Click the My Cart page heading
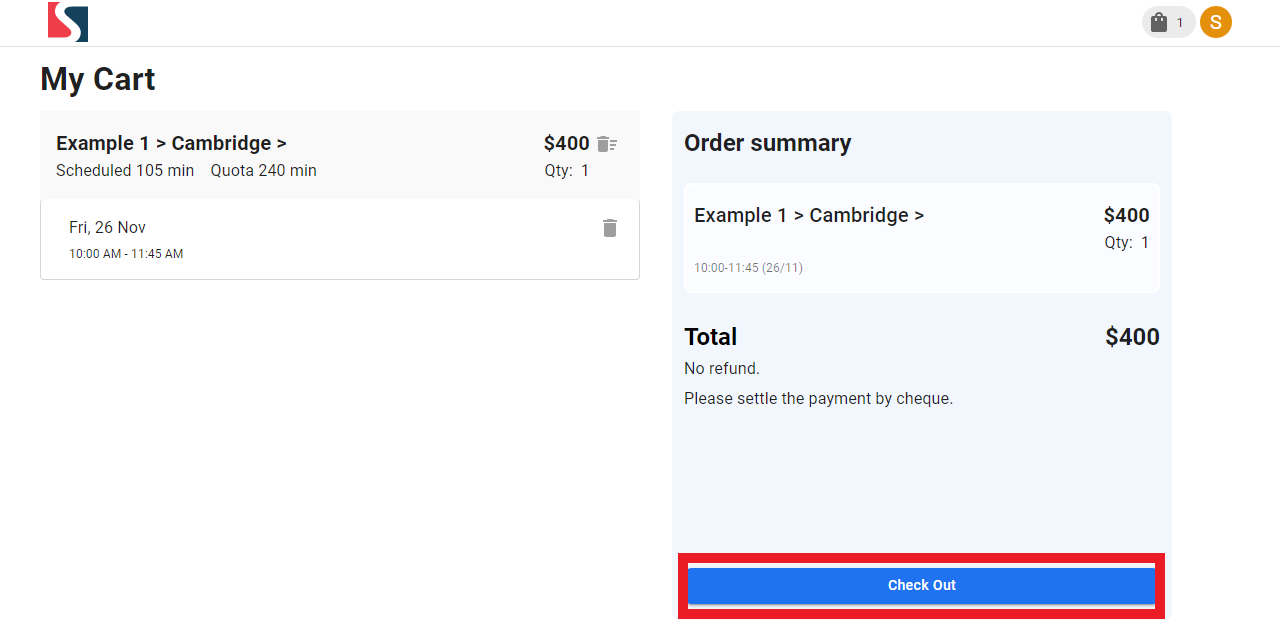Screen dimensions: 1280x644 coord(98,79)
